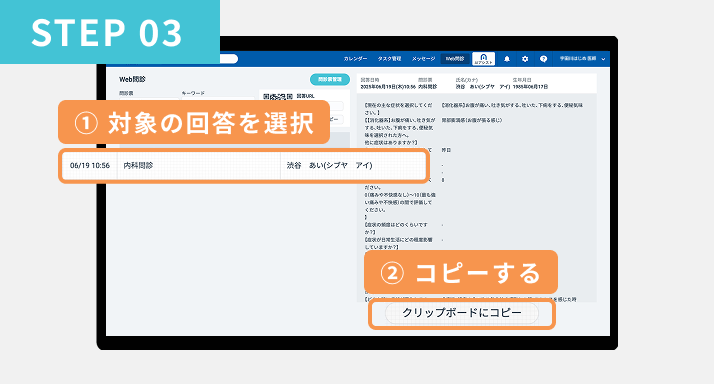Go to the タスク管理 menu item
The height and width of the screenshot is (384, 714).
coord(389,59)
